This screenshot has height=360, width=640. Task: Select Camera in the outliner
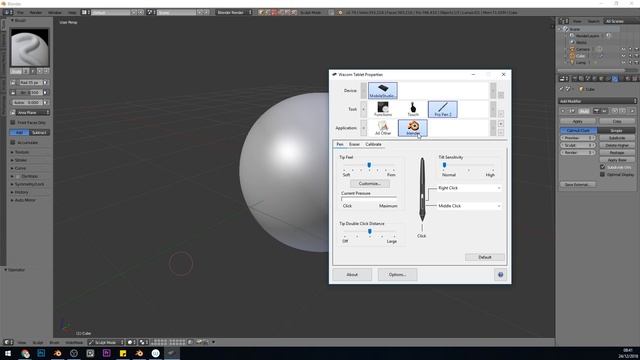(x=583, y=49)
